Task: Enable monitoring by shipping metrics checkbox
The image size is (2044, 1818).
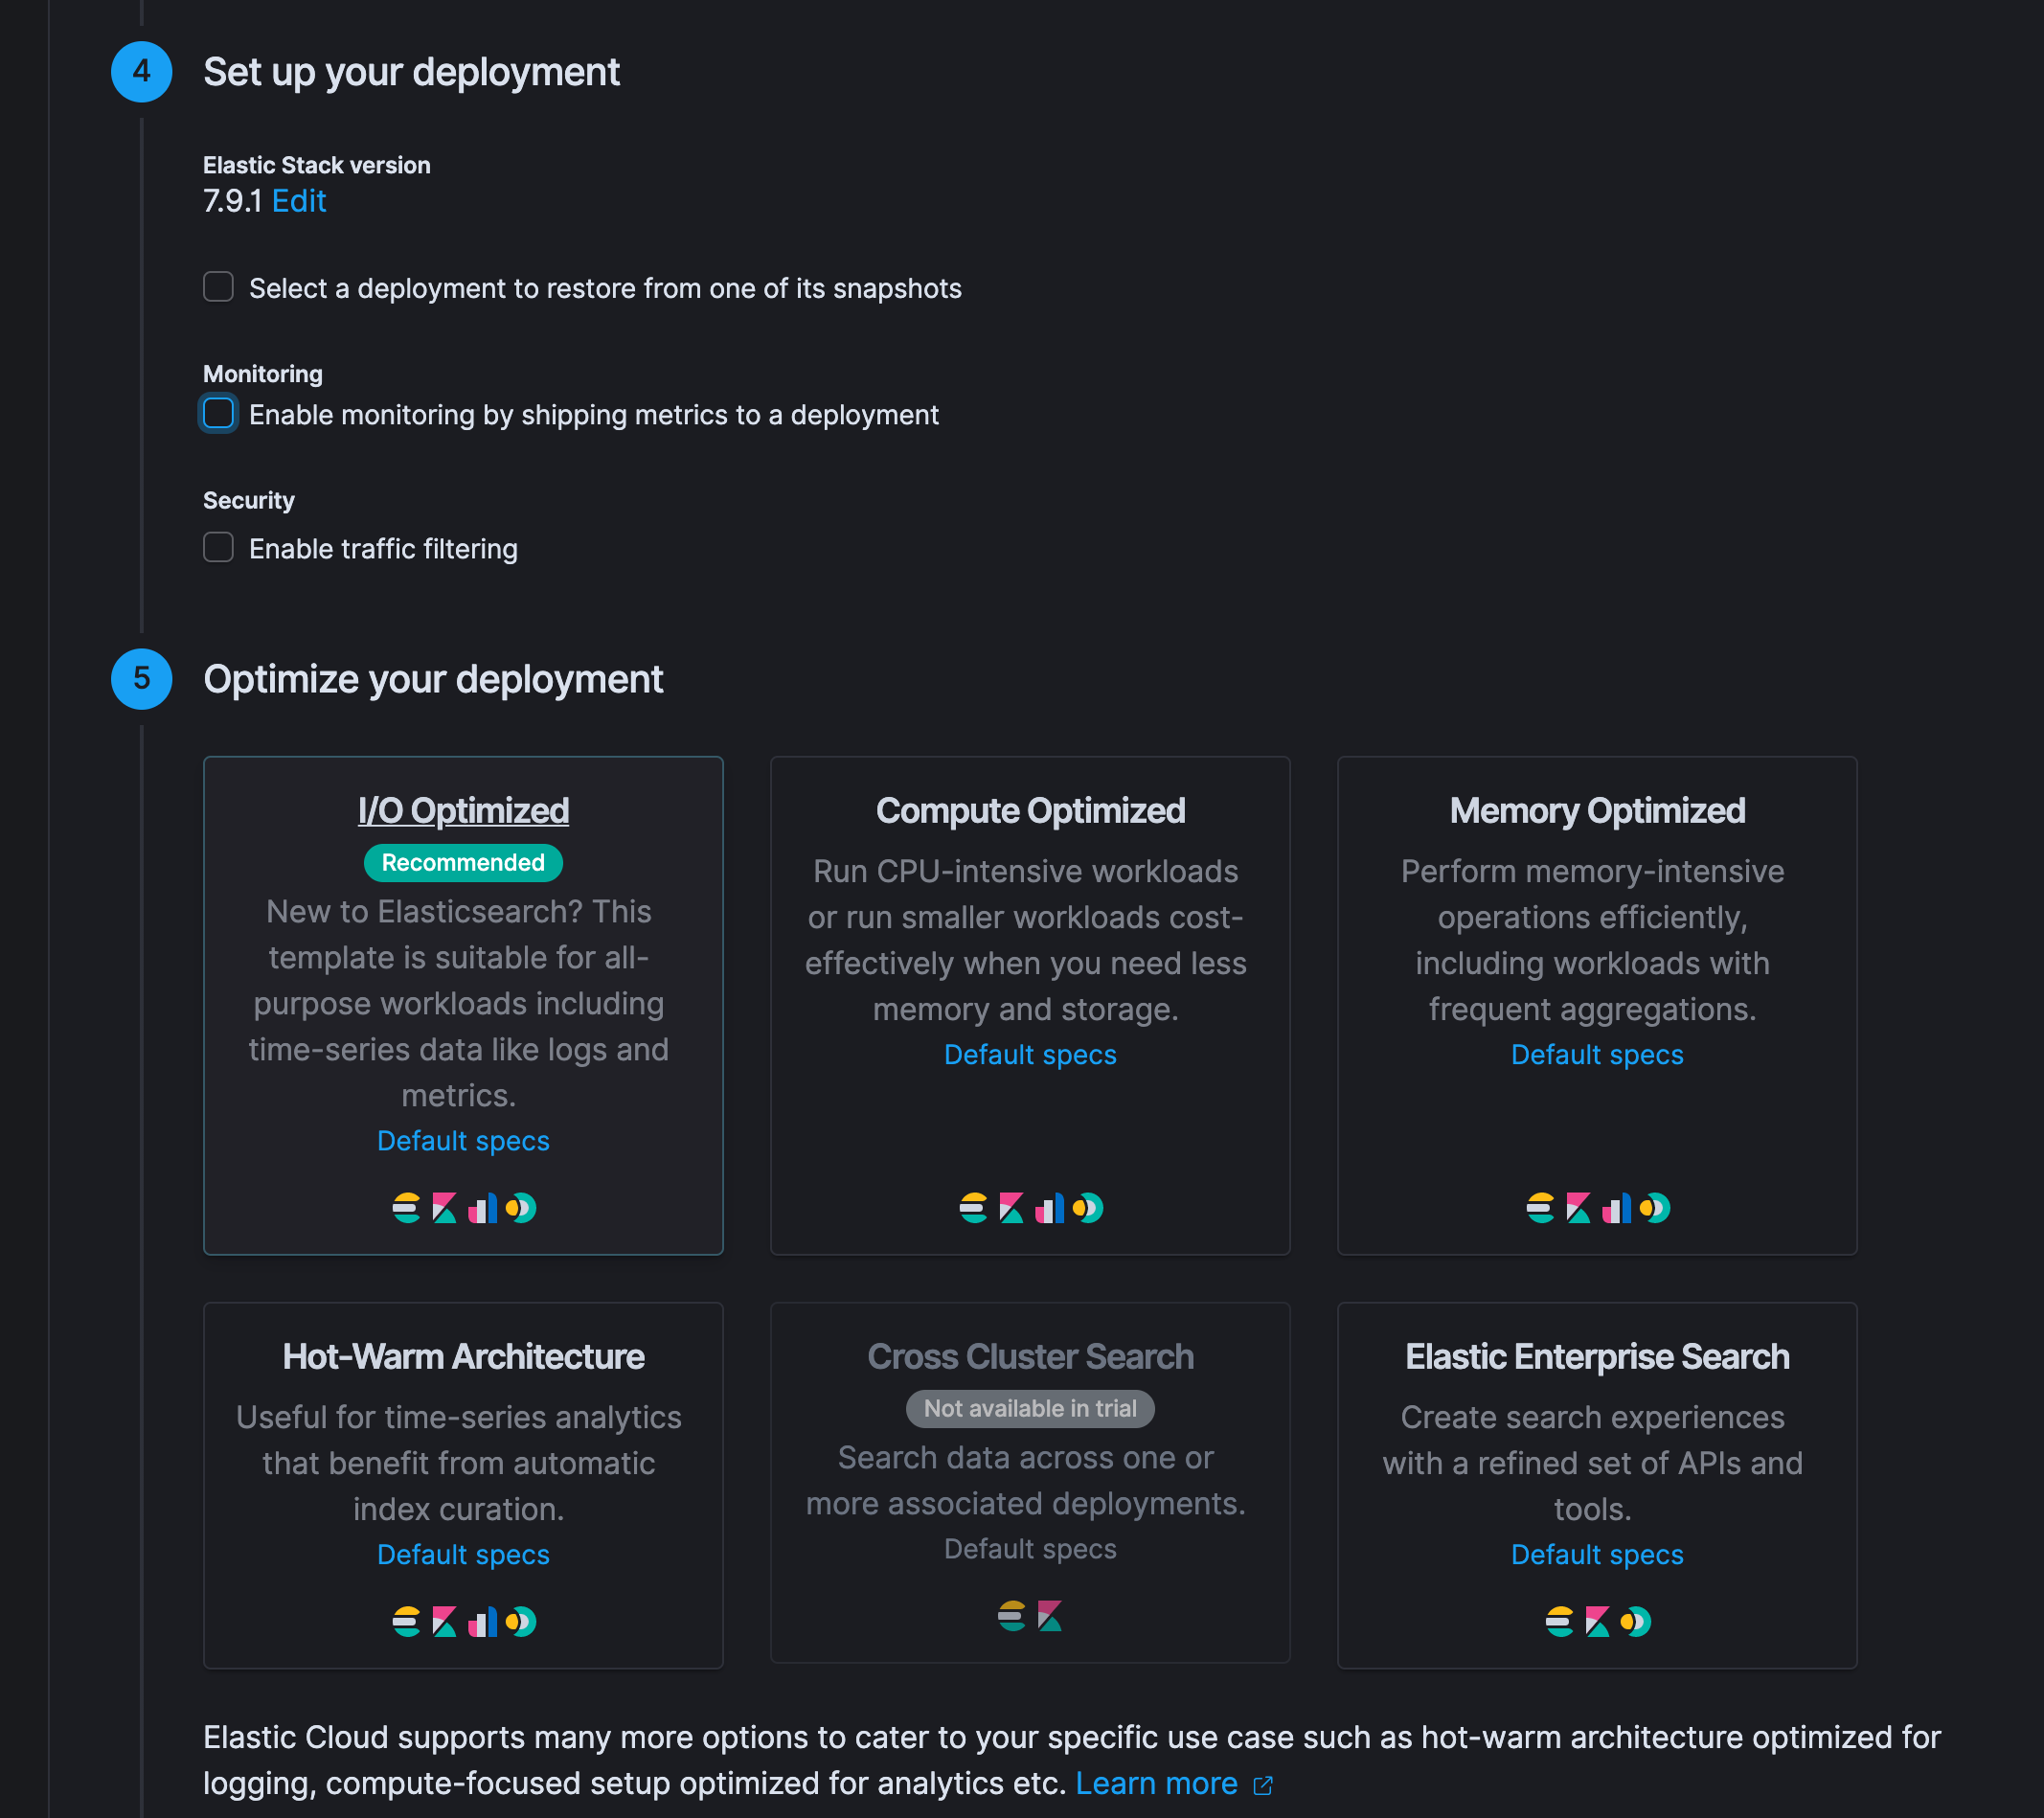Action: tap(218, 413)
